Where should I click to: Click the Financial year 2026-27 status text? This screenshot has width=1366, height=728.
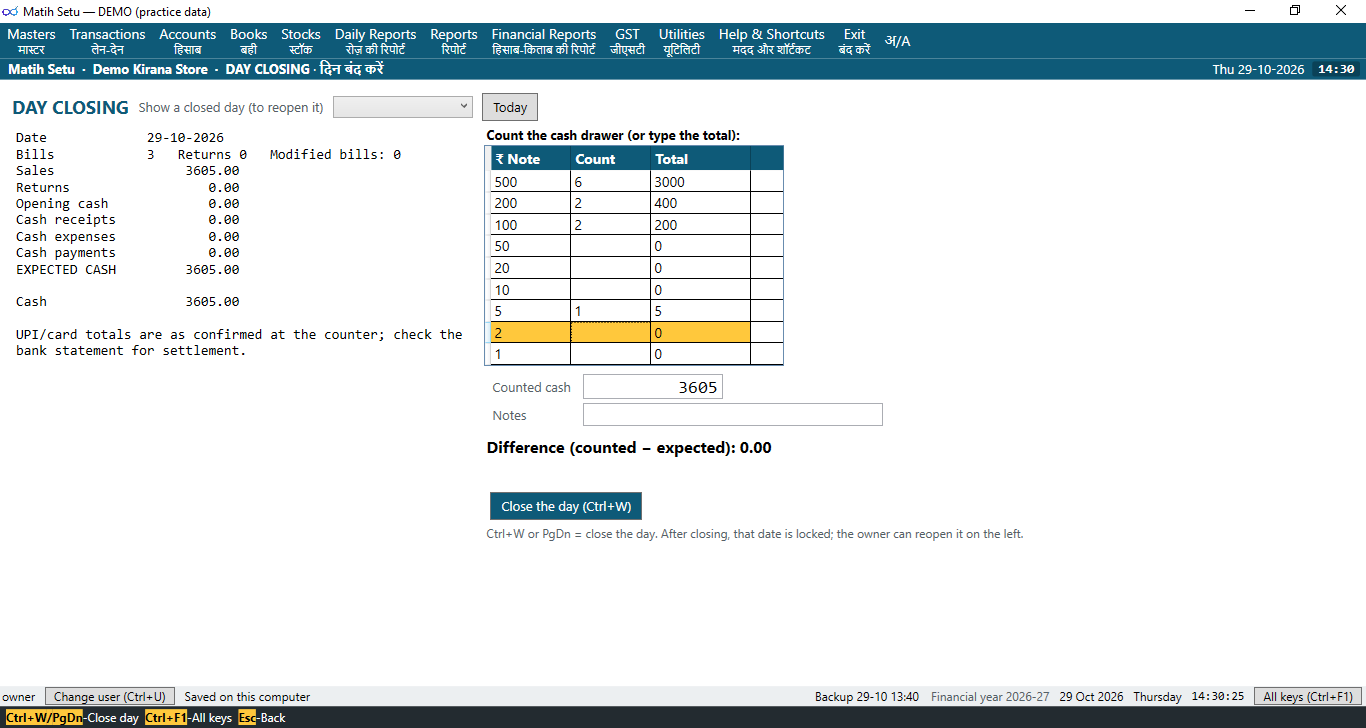[x=990, y=696]
